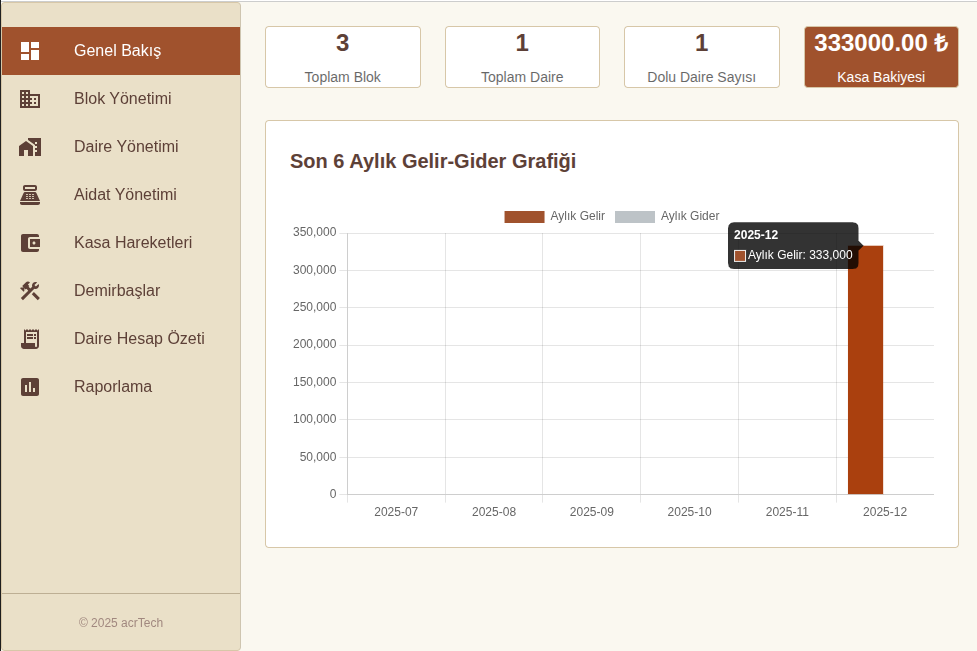Screen dimensions: 977x651
Task: Open the Kasa Bakiyesi card
Action: (x=880, y=56)
